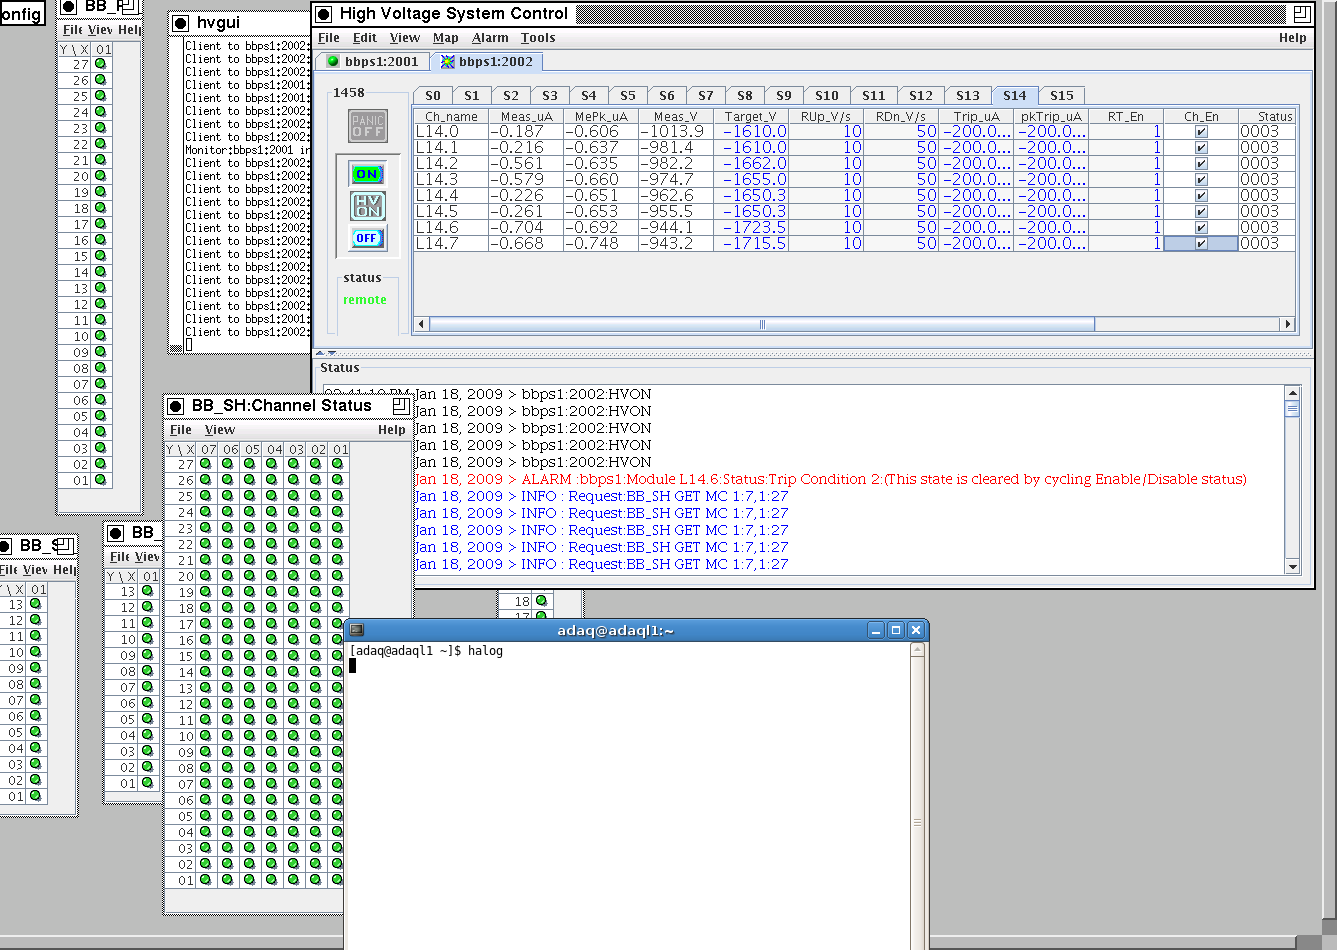The height and width of the screenshot is (950, 1337).
Task: Toggle Ch_En checkbox for channel L14.6
Action: click(x=1201, y=227)
